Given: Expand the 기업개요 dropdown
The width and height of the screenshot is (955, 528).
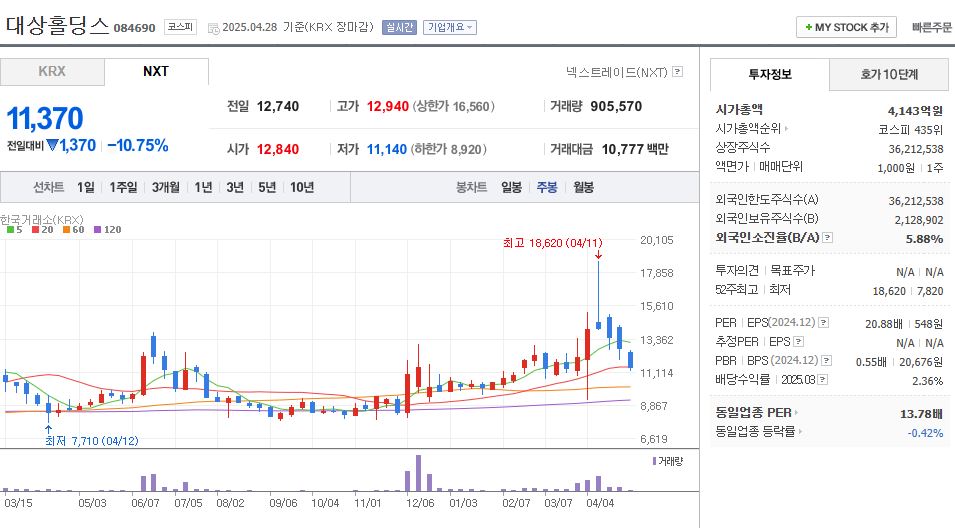Looking at the screenshot, I should coord(450,27).
